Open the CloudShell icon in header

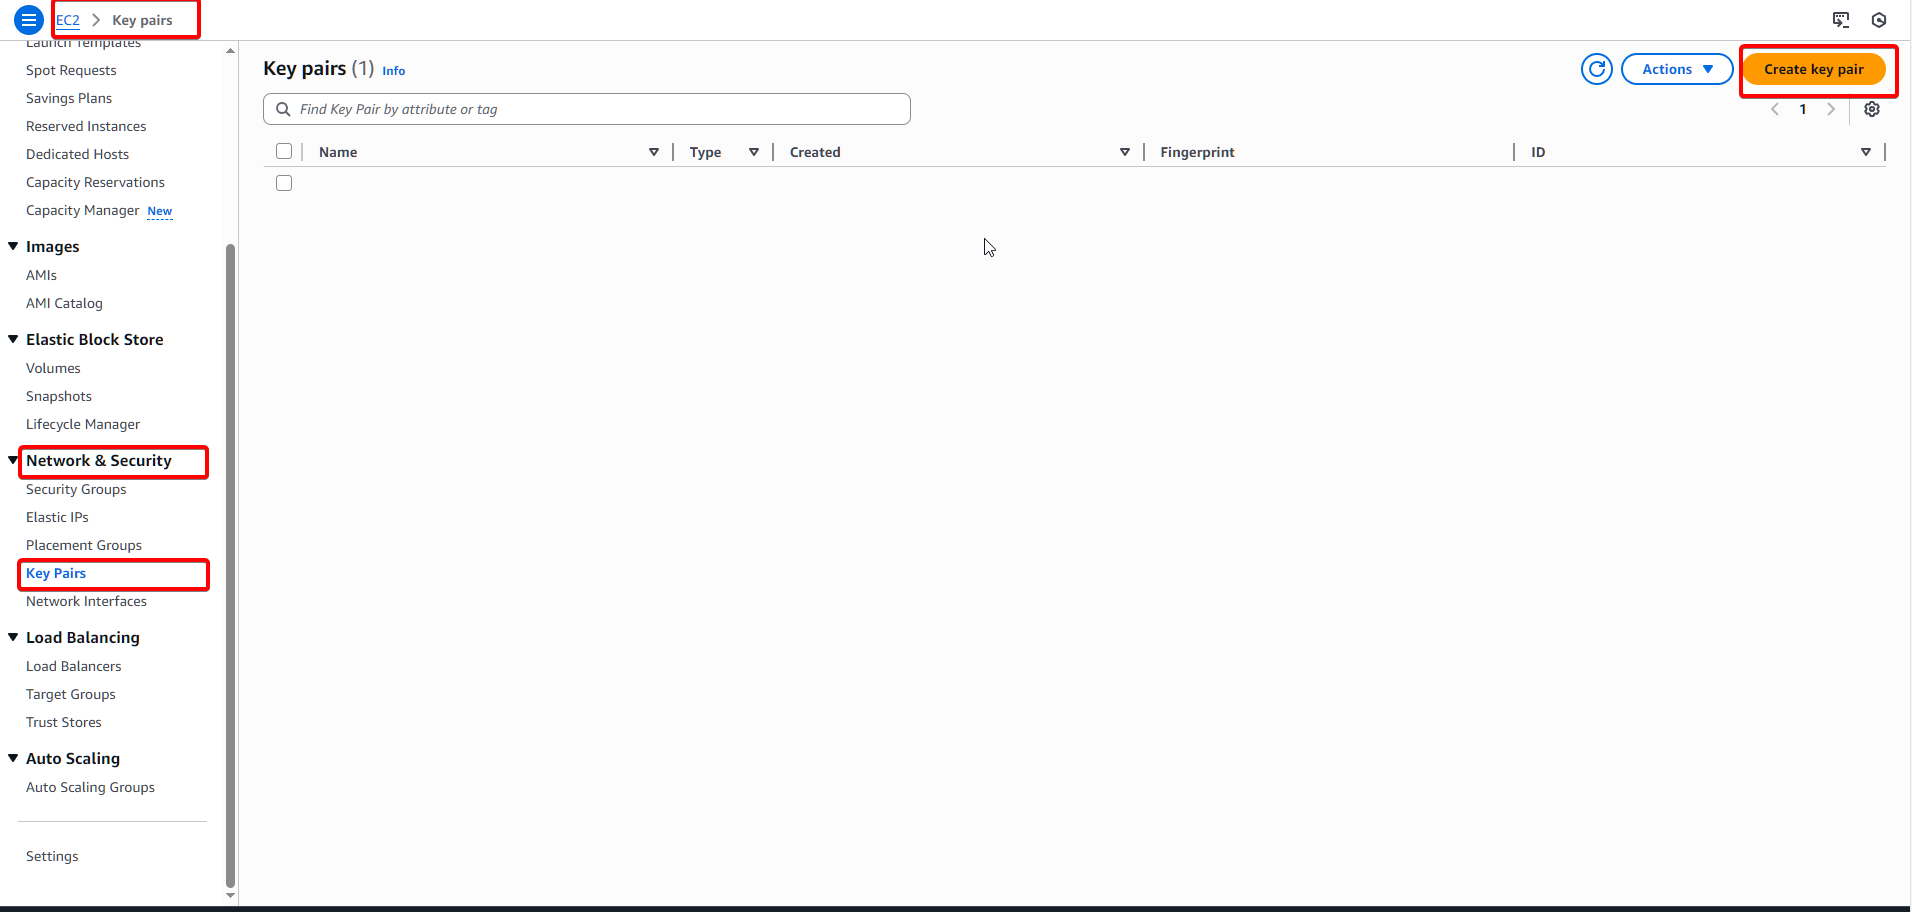click(x=1840, y=20)
